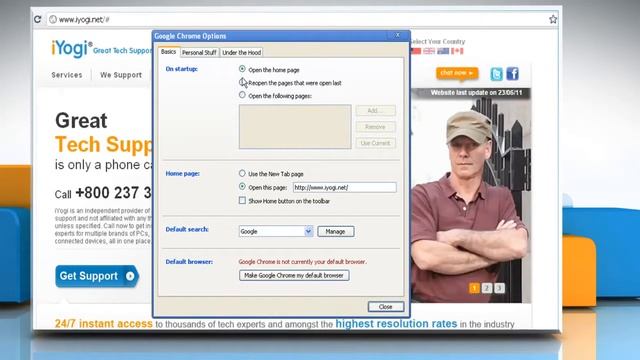Choose 'Open this page' radio option
640x360 pixels.
[242, 187]
